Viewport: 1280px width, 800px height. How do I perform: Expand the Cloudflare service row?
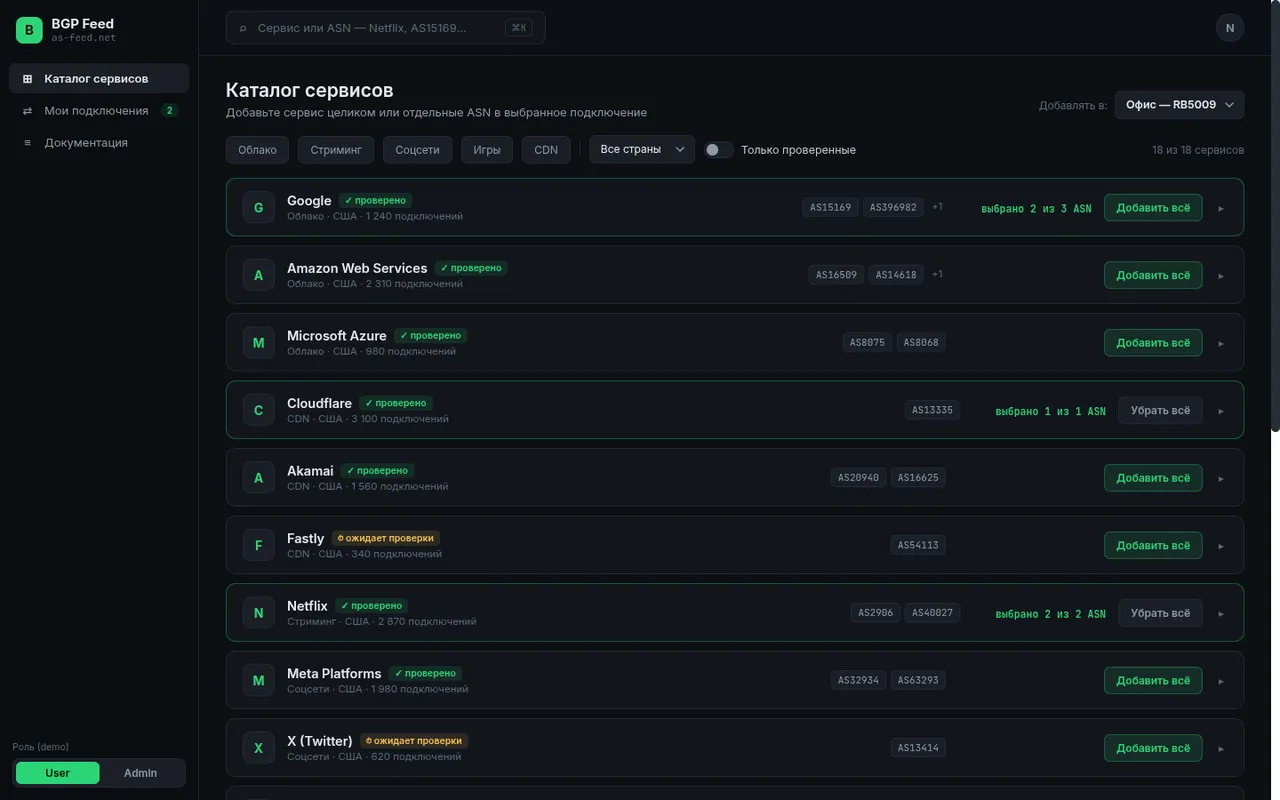point(1221,410)
